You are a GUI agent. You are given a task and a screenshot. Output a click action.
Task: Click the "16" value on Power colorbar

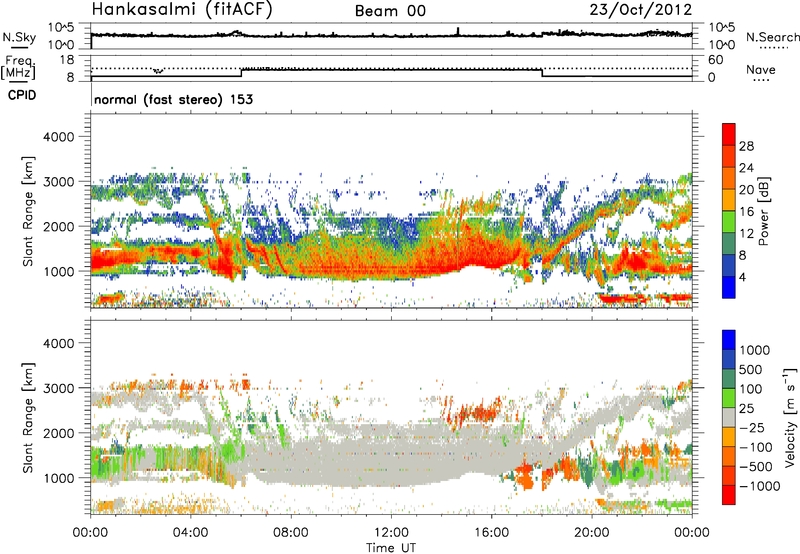[x=746, y=212]
